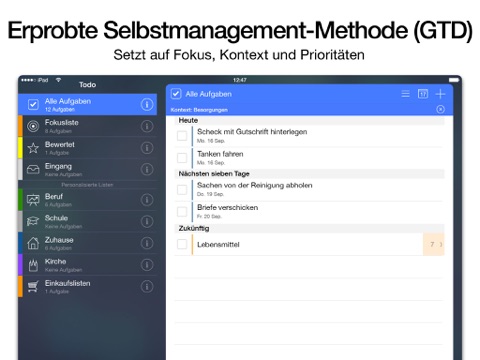Click the Eingang inbox tray icon
The height and width of the screenshot is (360, 480).
coord(33,170)
